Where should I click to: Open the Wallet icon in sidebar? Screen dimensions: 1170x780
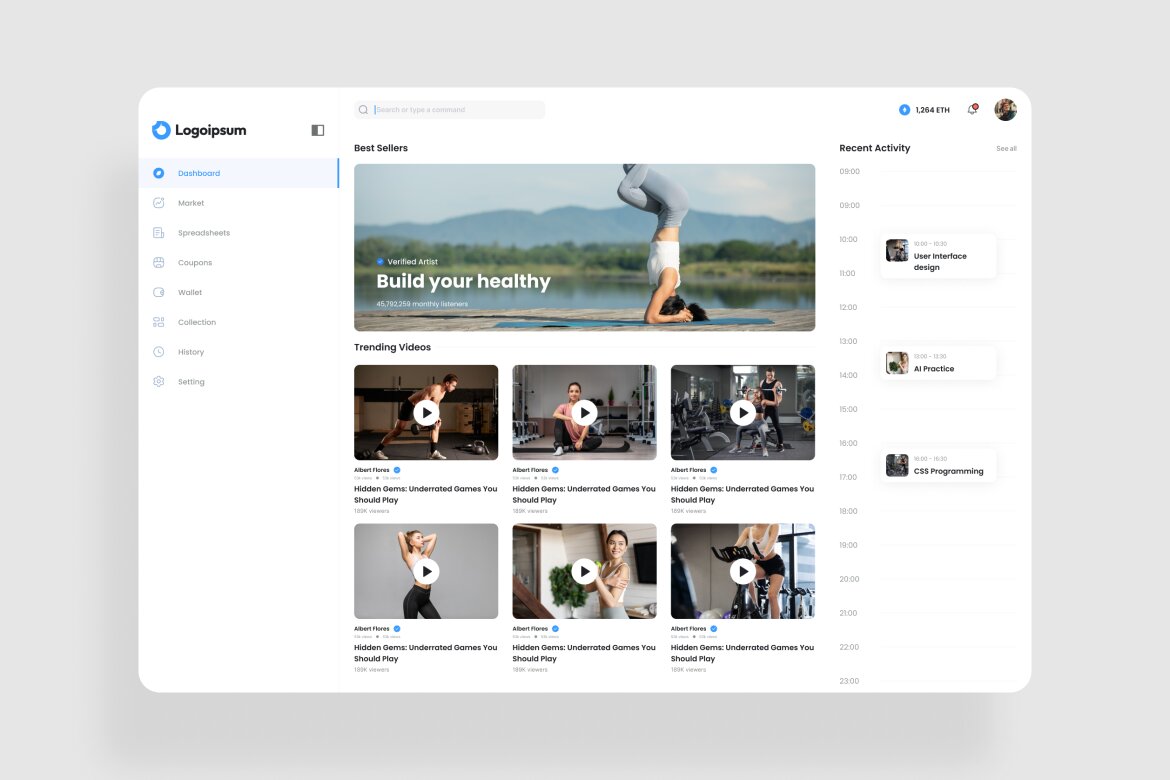(160, 292)
